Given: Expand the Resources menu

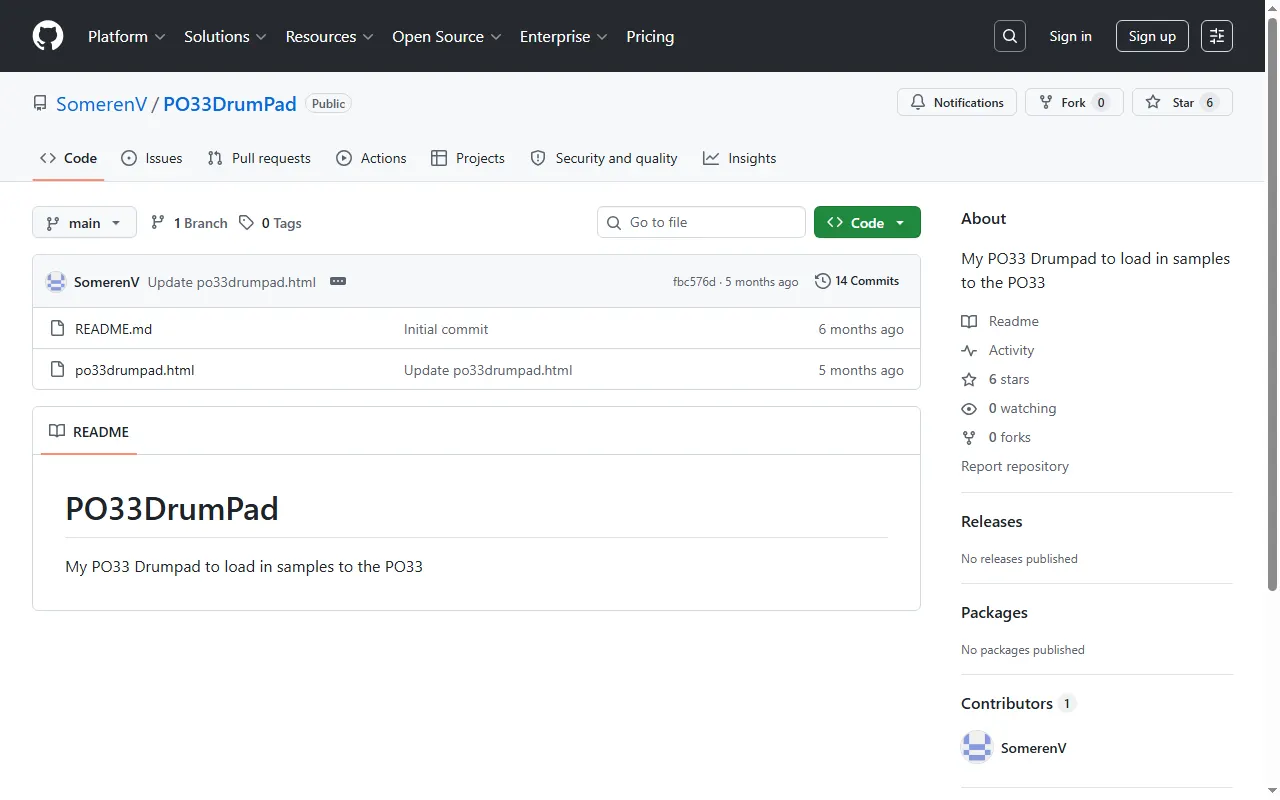Looking at the screenshot, I should click(330, 36).
